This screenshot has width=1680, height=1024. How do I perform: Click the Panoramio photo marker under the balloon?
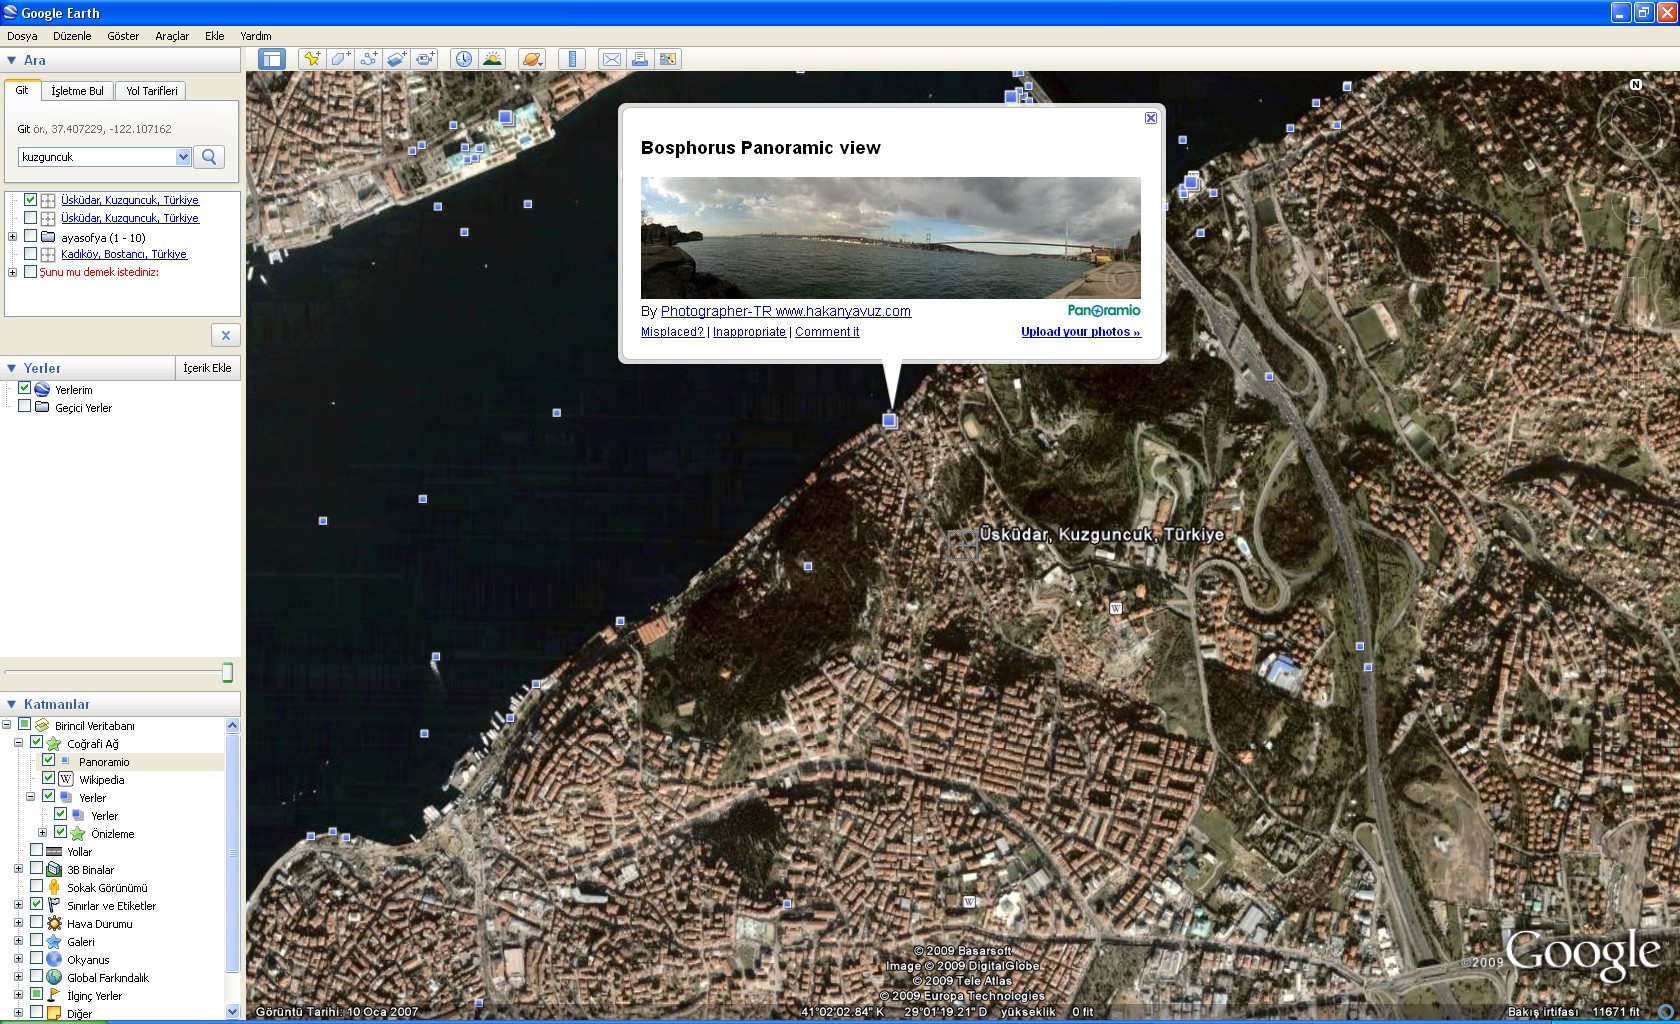click(x=889, y=421)
